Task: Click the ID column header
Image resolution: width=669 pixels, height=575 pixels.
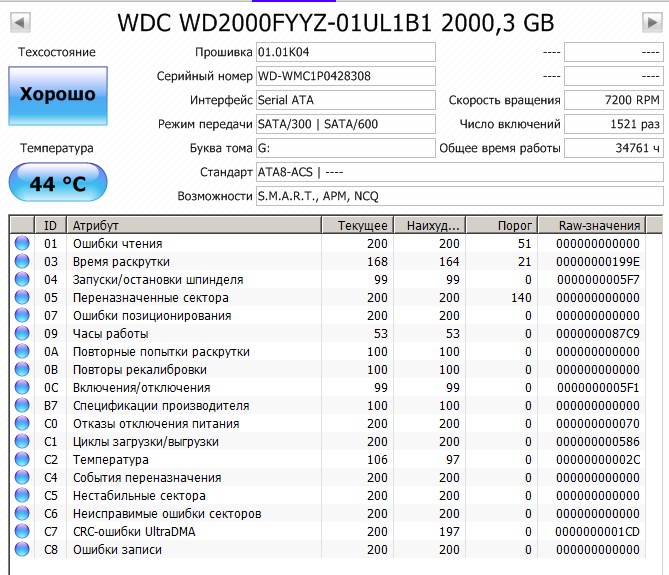Action: click(x=50, y=226)
